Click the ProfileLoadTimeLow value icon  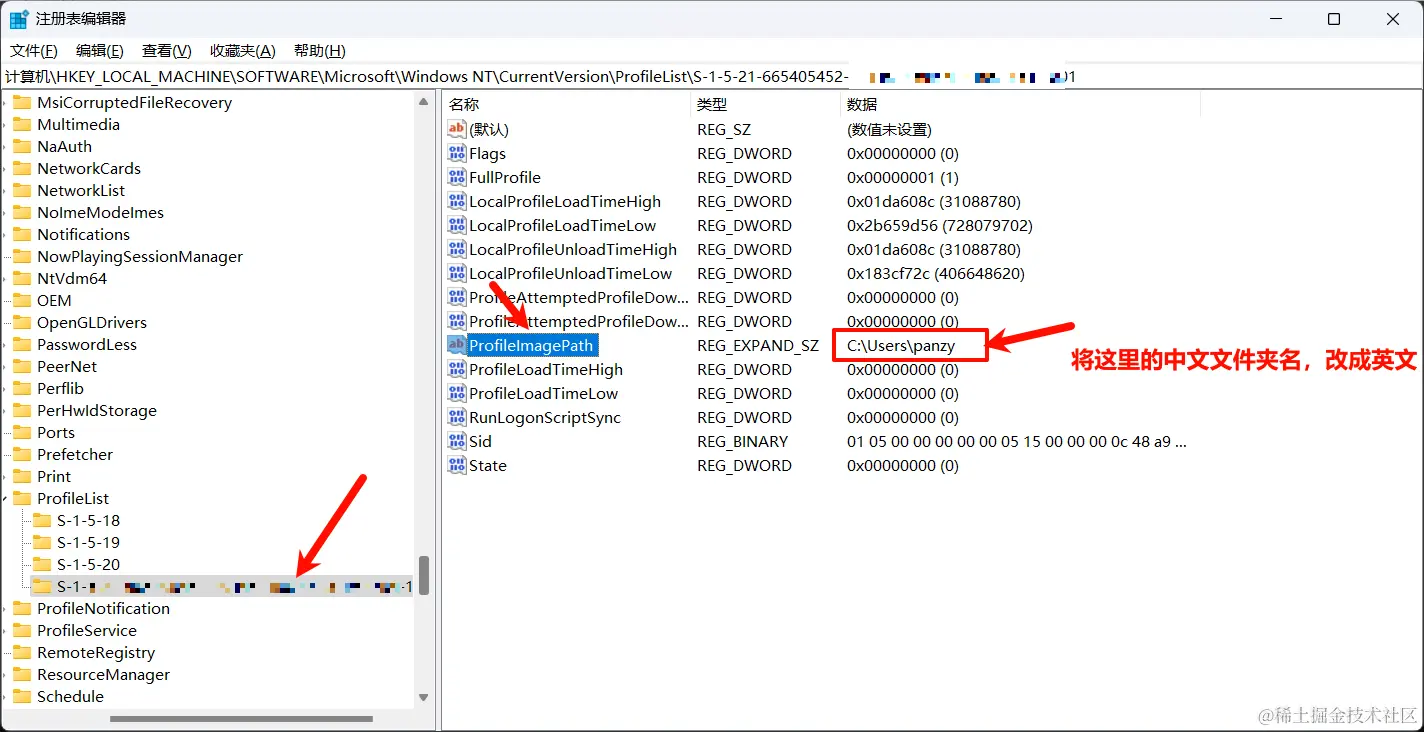click(x=456, y=393)
